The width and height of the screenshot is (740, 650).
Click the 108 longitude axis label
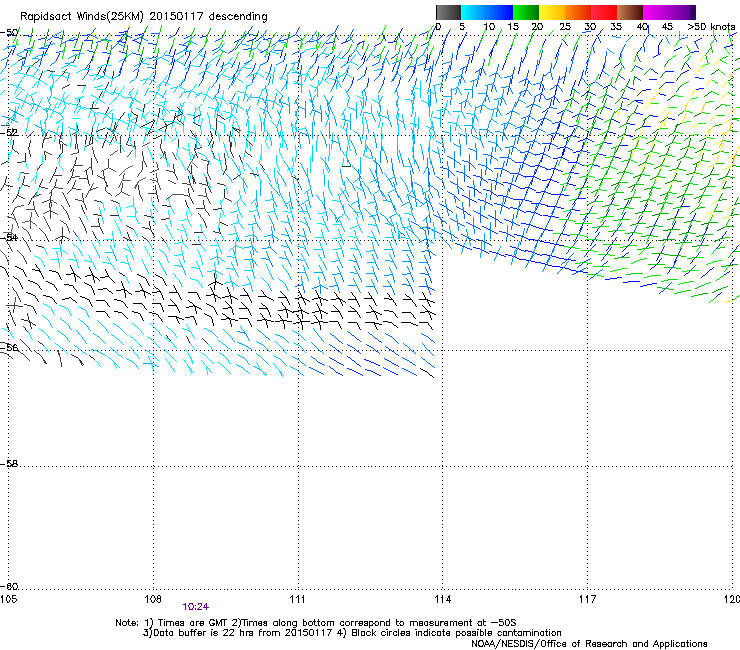(x=153, y=599)
